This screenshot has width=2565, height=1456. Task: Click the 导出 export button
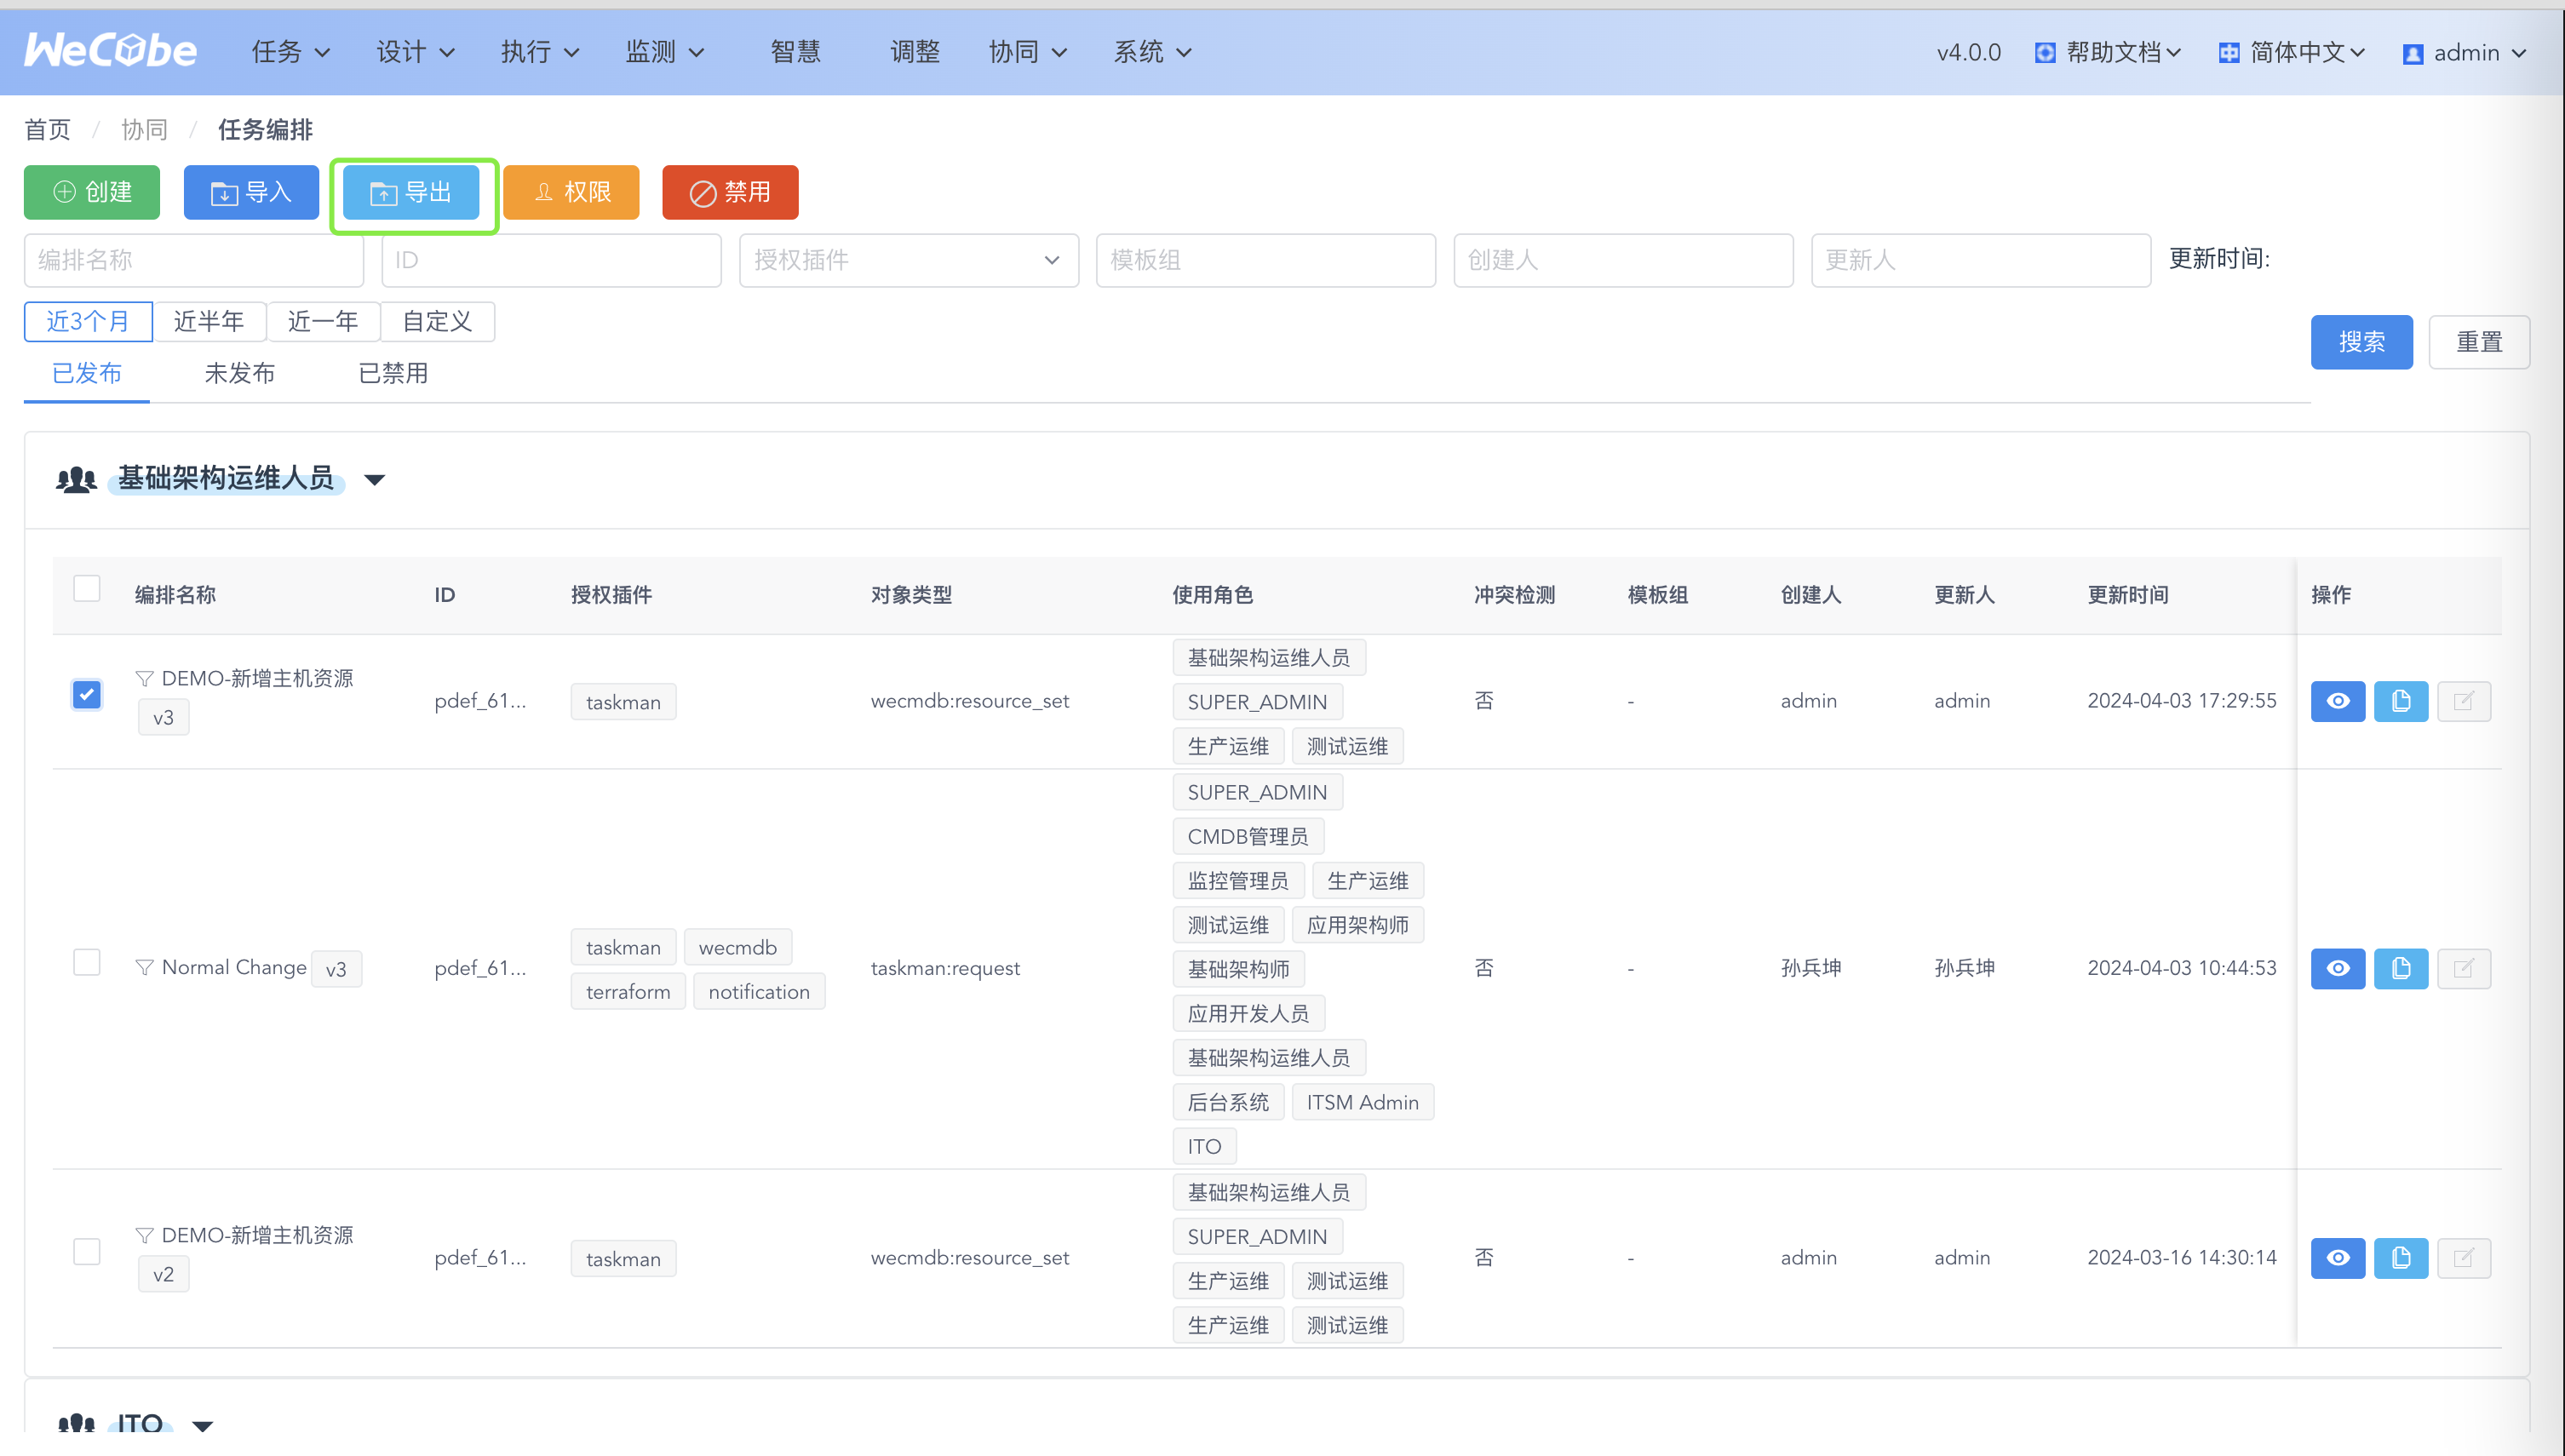tap(411, 192)
